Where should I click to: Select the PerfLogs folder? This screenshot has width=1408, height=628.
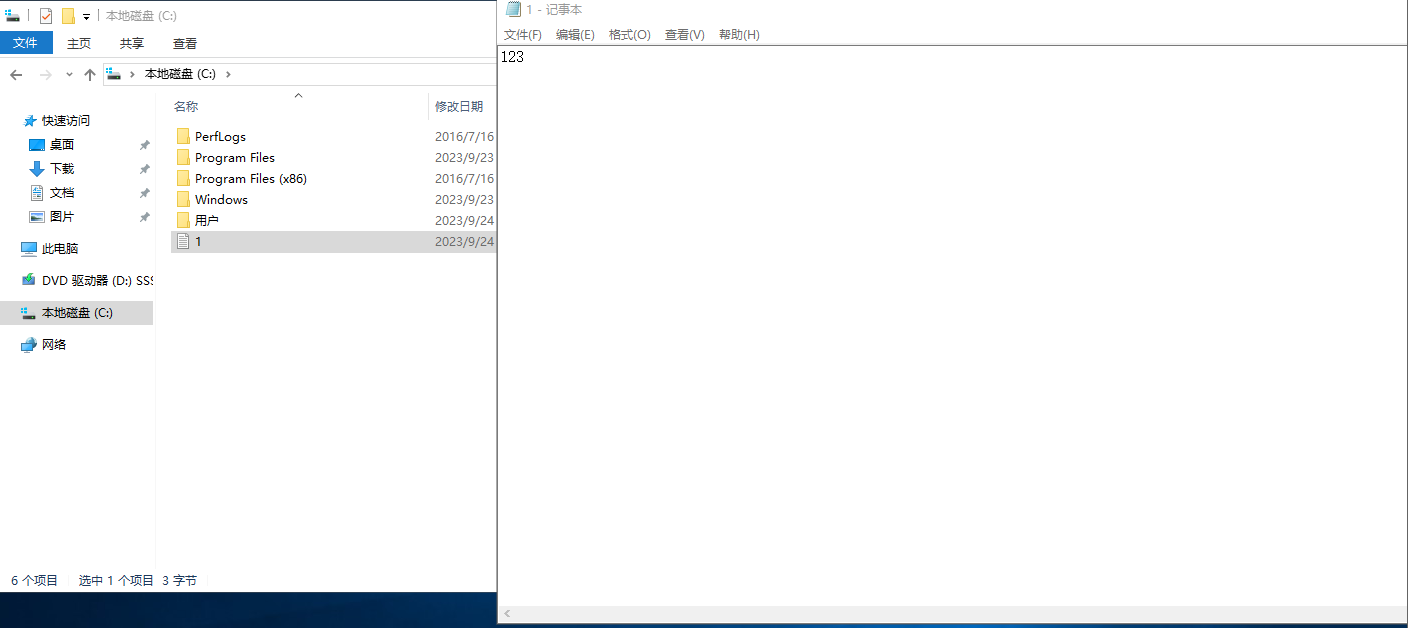point(220,137)
